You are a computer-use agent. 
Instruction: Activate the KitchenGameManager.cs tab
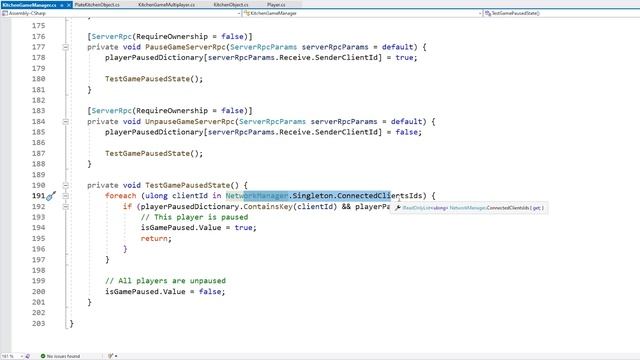(29, 5)
